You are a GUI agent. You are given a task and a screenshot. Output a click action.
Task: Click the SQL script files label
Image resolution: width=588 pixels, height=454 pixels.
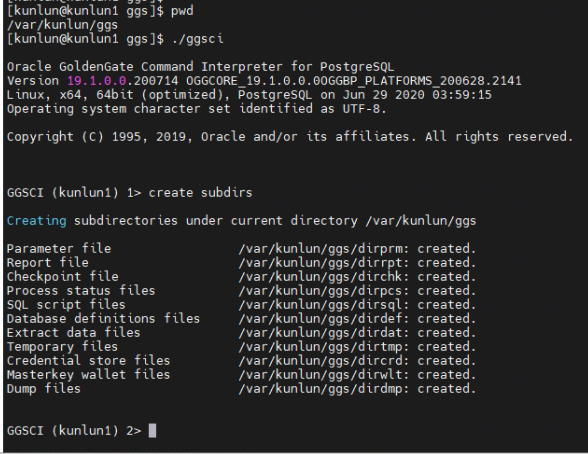tap(66, 304)
